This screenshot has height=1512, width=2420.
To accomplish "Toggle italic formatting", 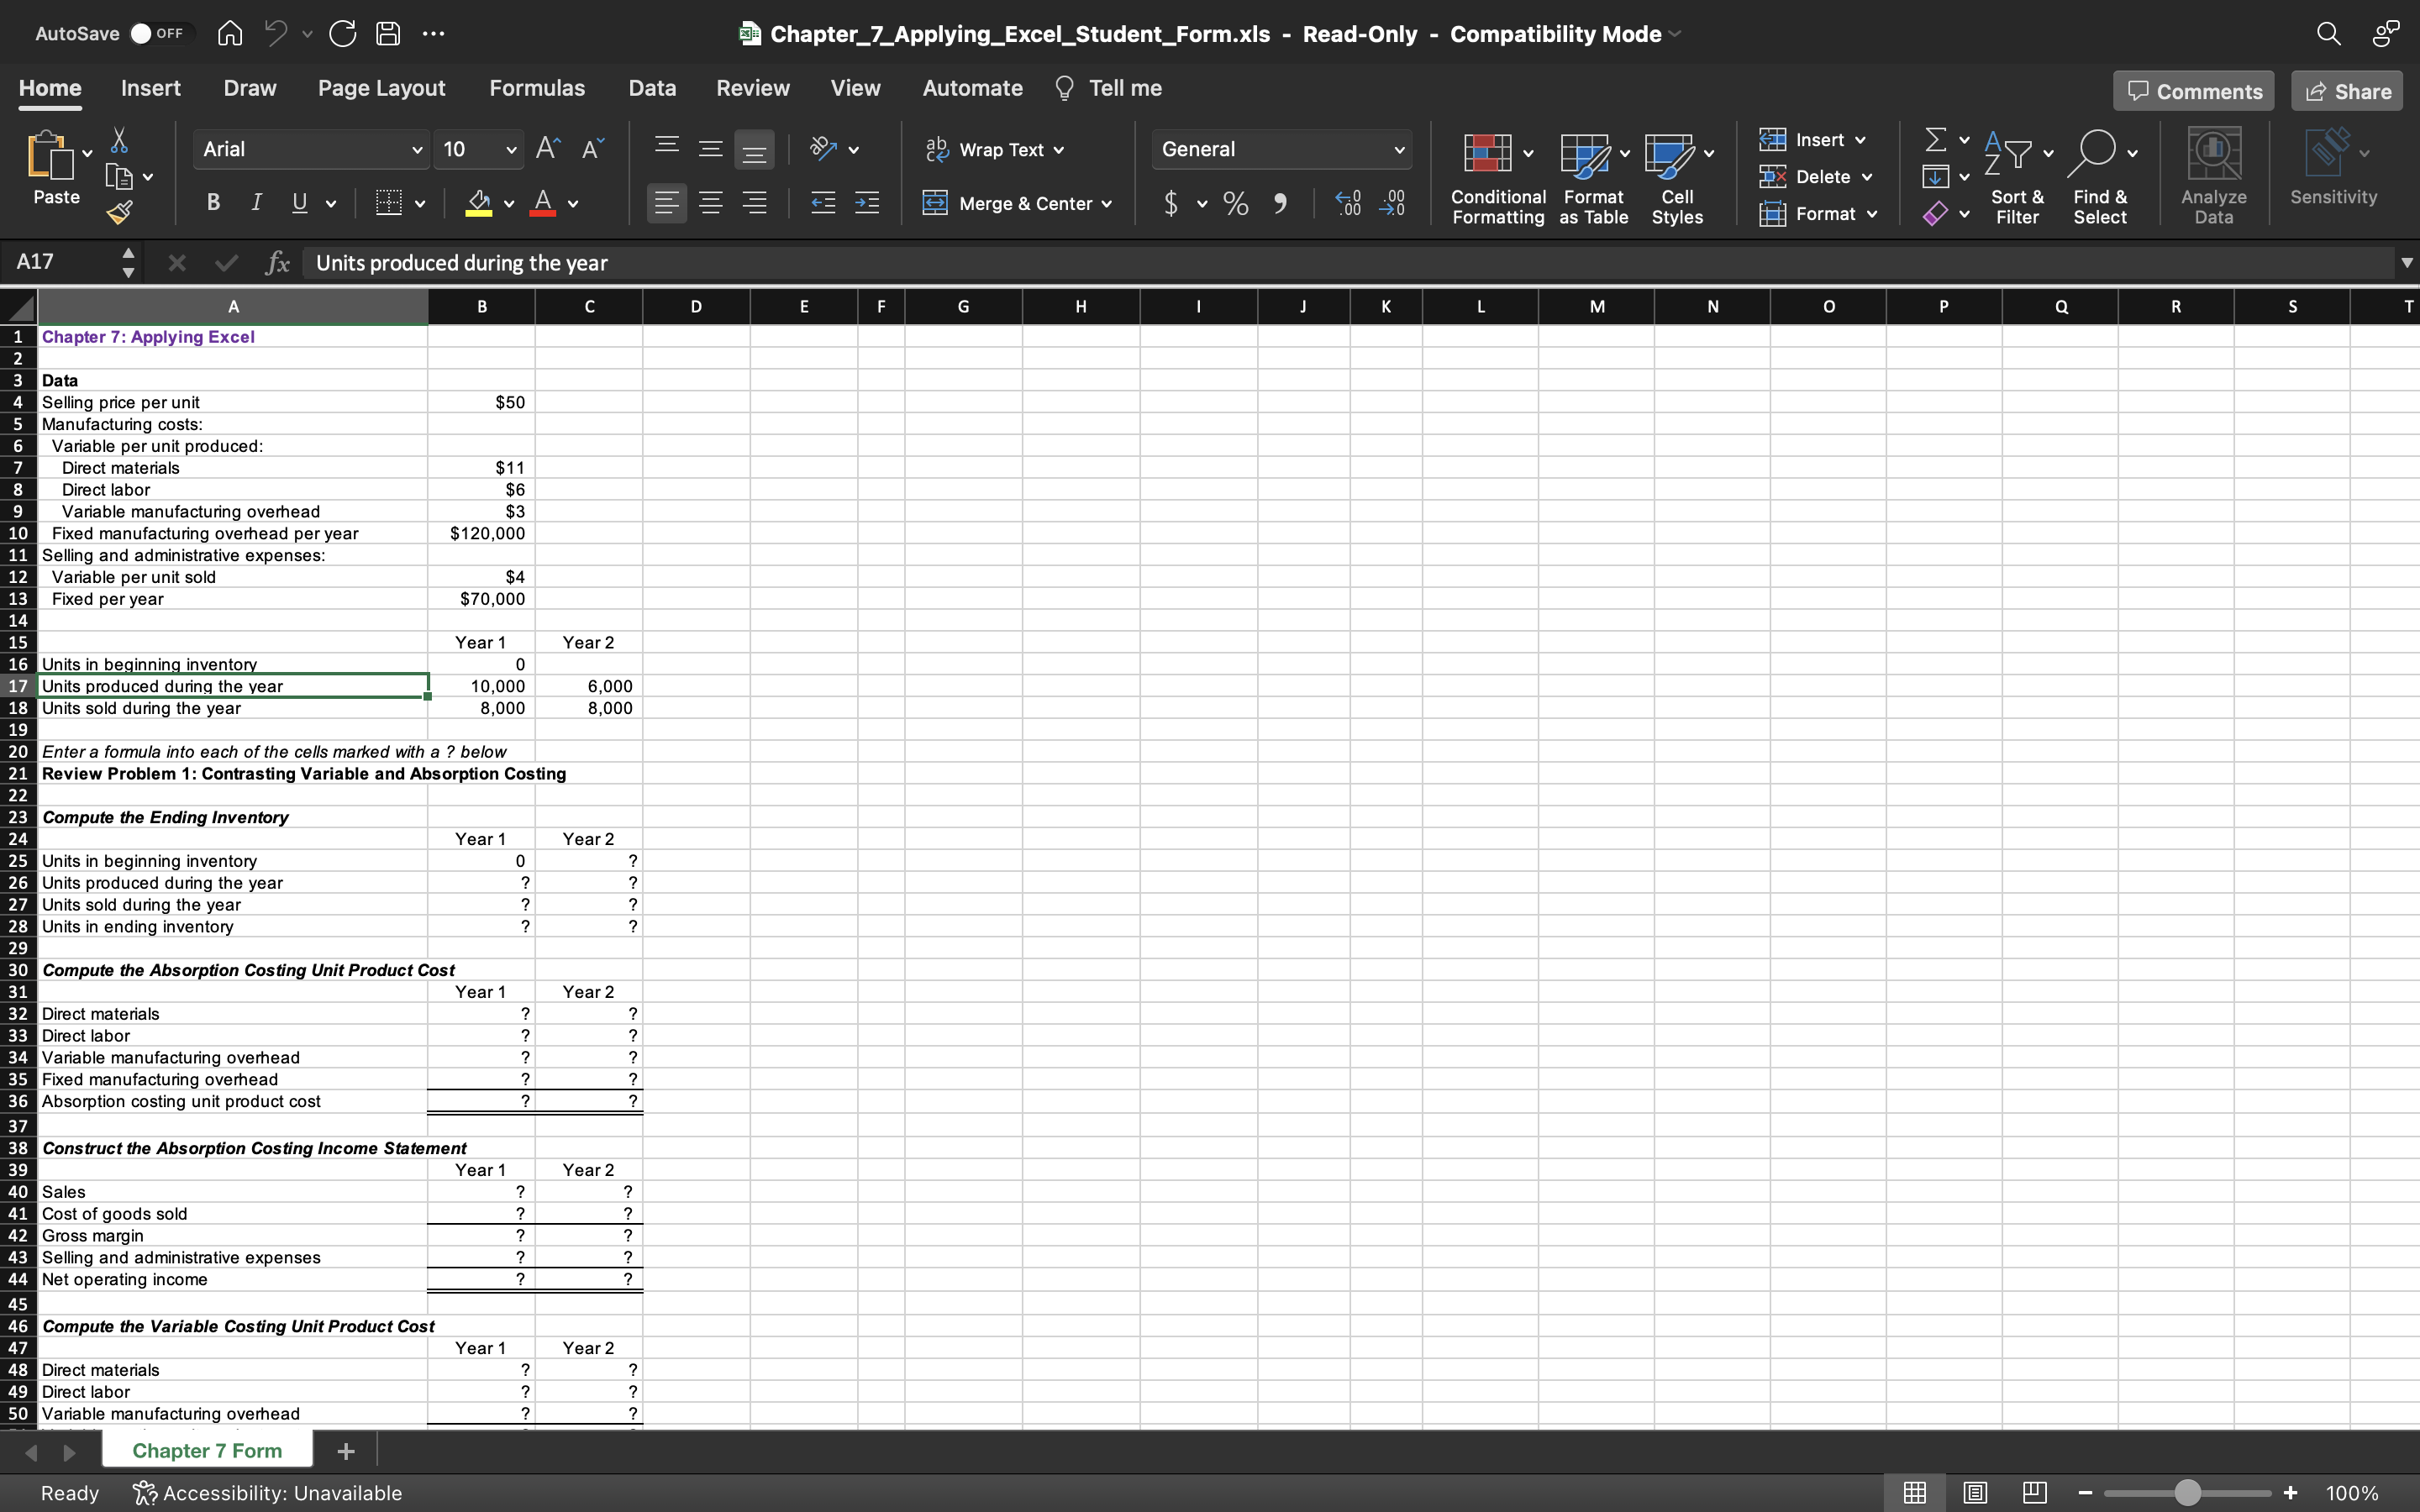I will click(x=256, y=202).
